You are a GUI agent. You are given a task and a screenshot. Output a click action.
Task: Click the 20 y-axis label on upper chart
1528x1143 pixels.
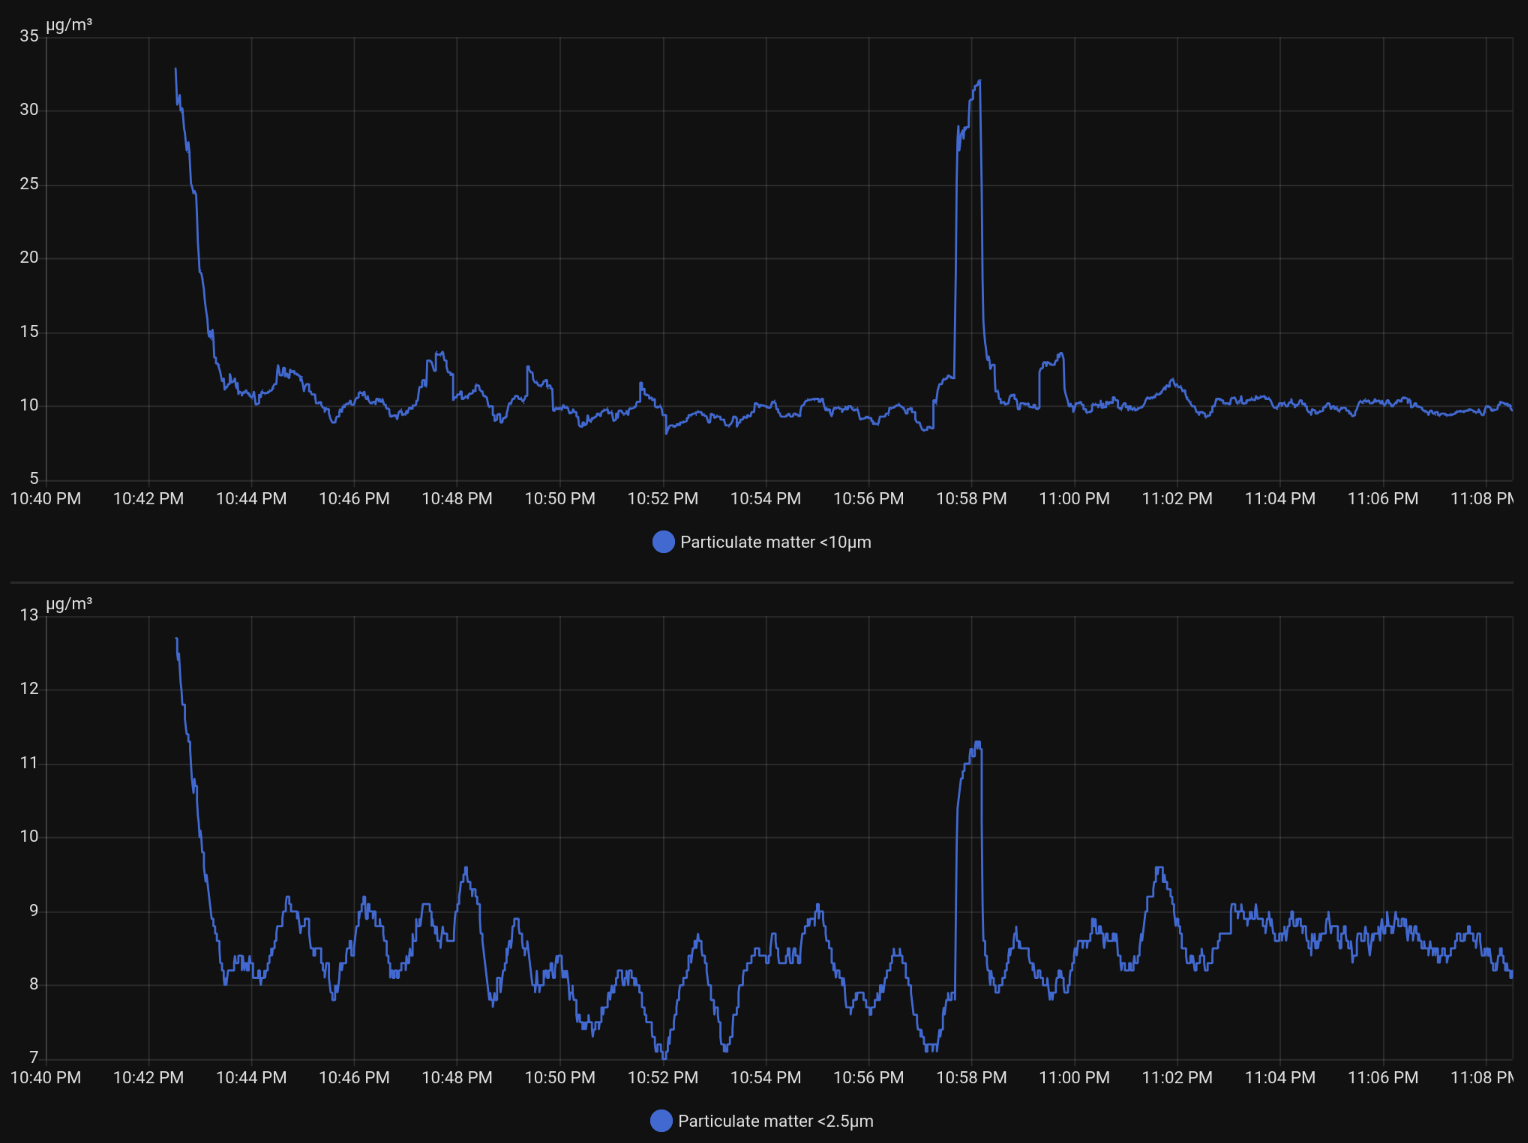click(x=29, y=258)
